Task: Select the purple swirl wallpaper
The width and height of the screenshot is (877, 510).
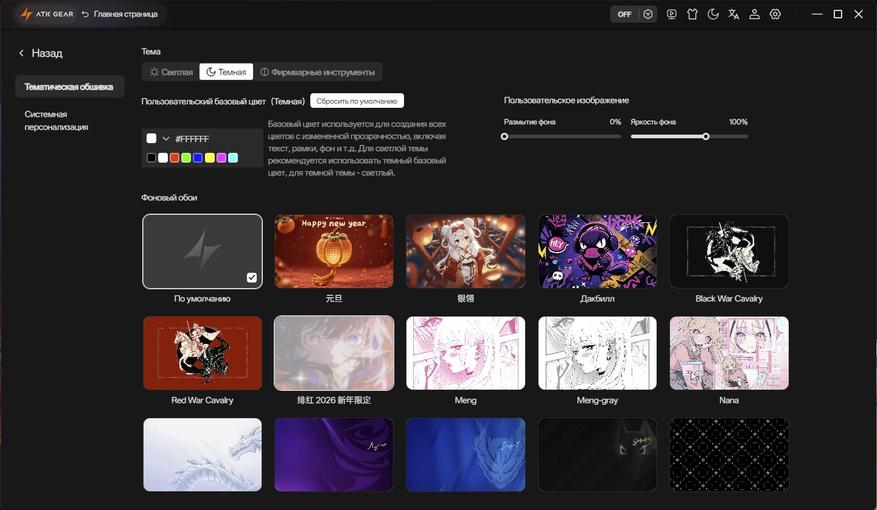Action: tap(334, 455)
